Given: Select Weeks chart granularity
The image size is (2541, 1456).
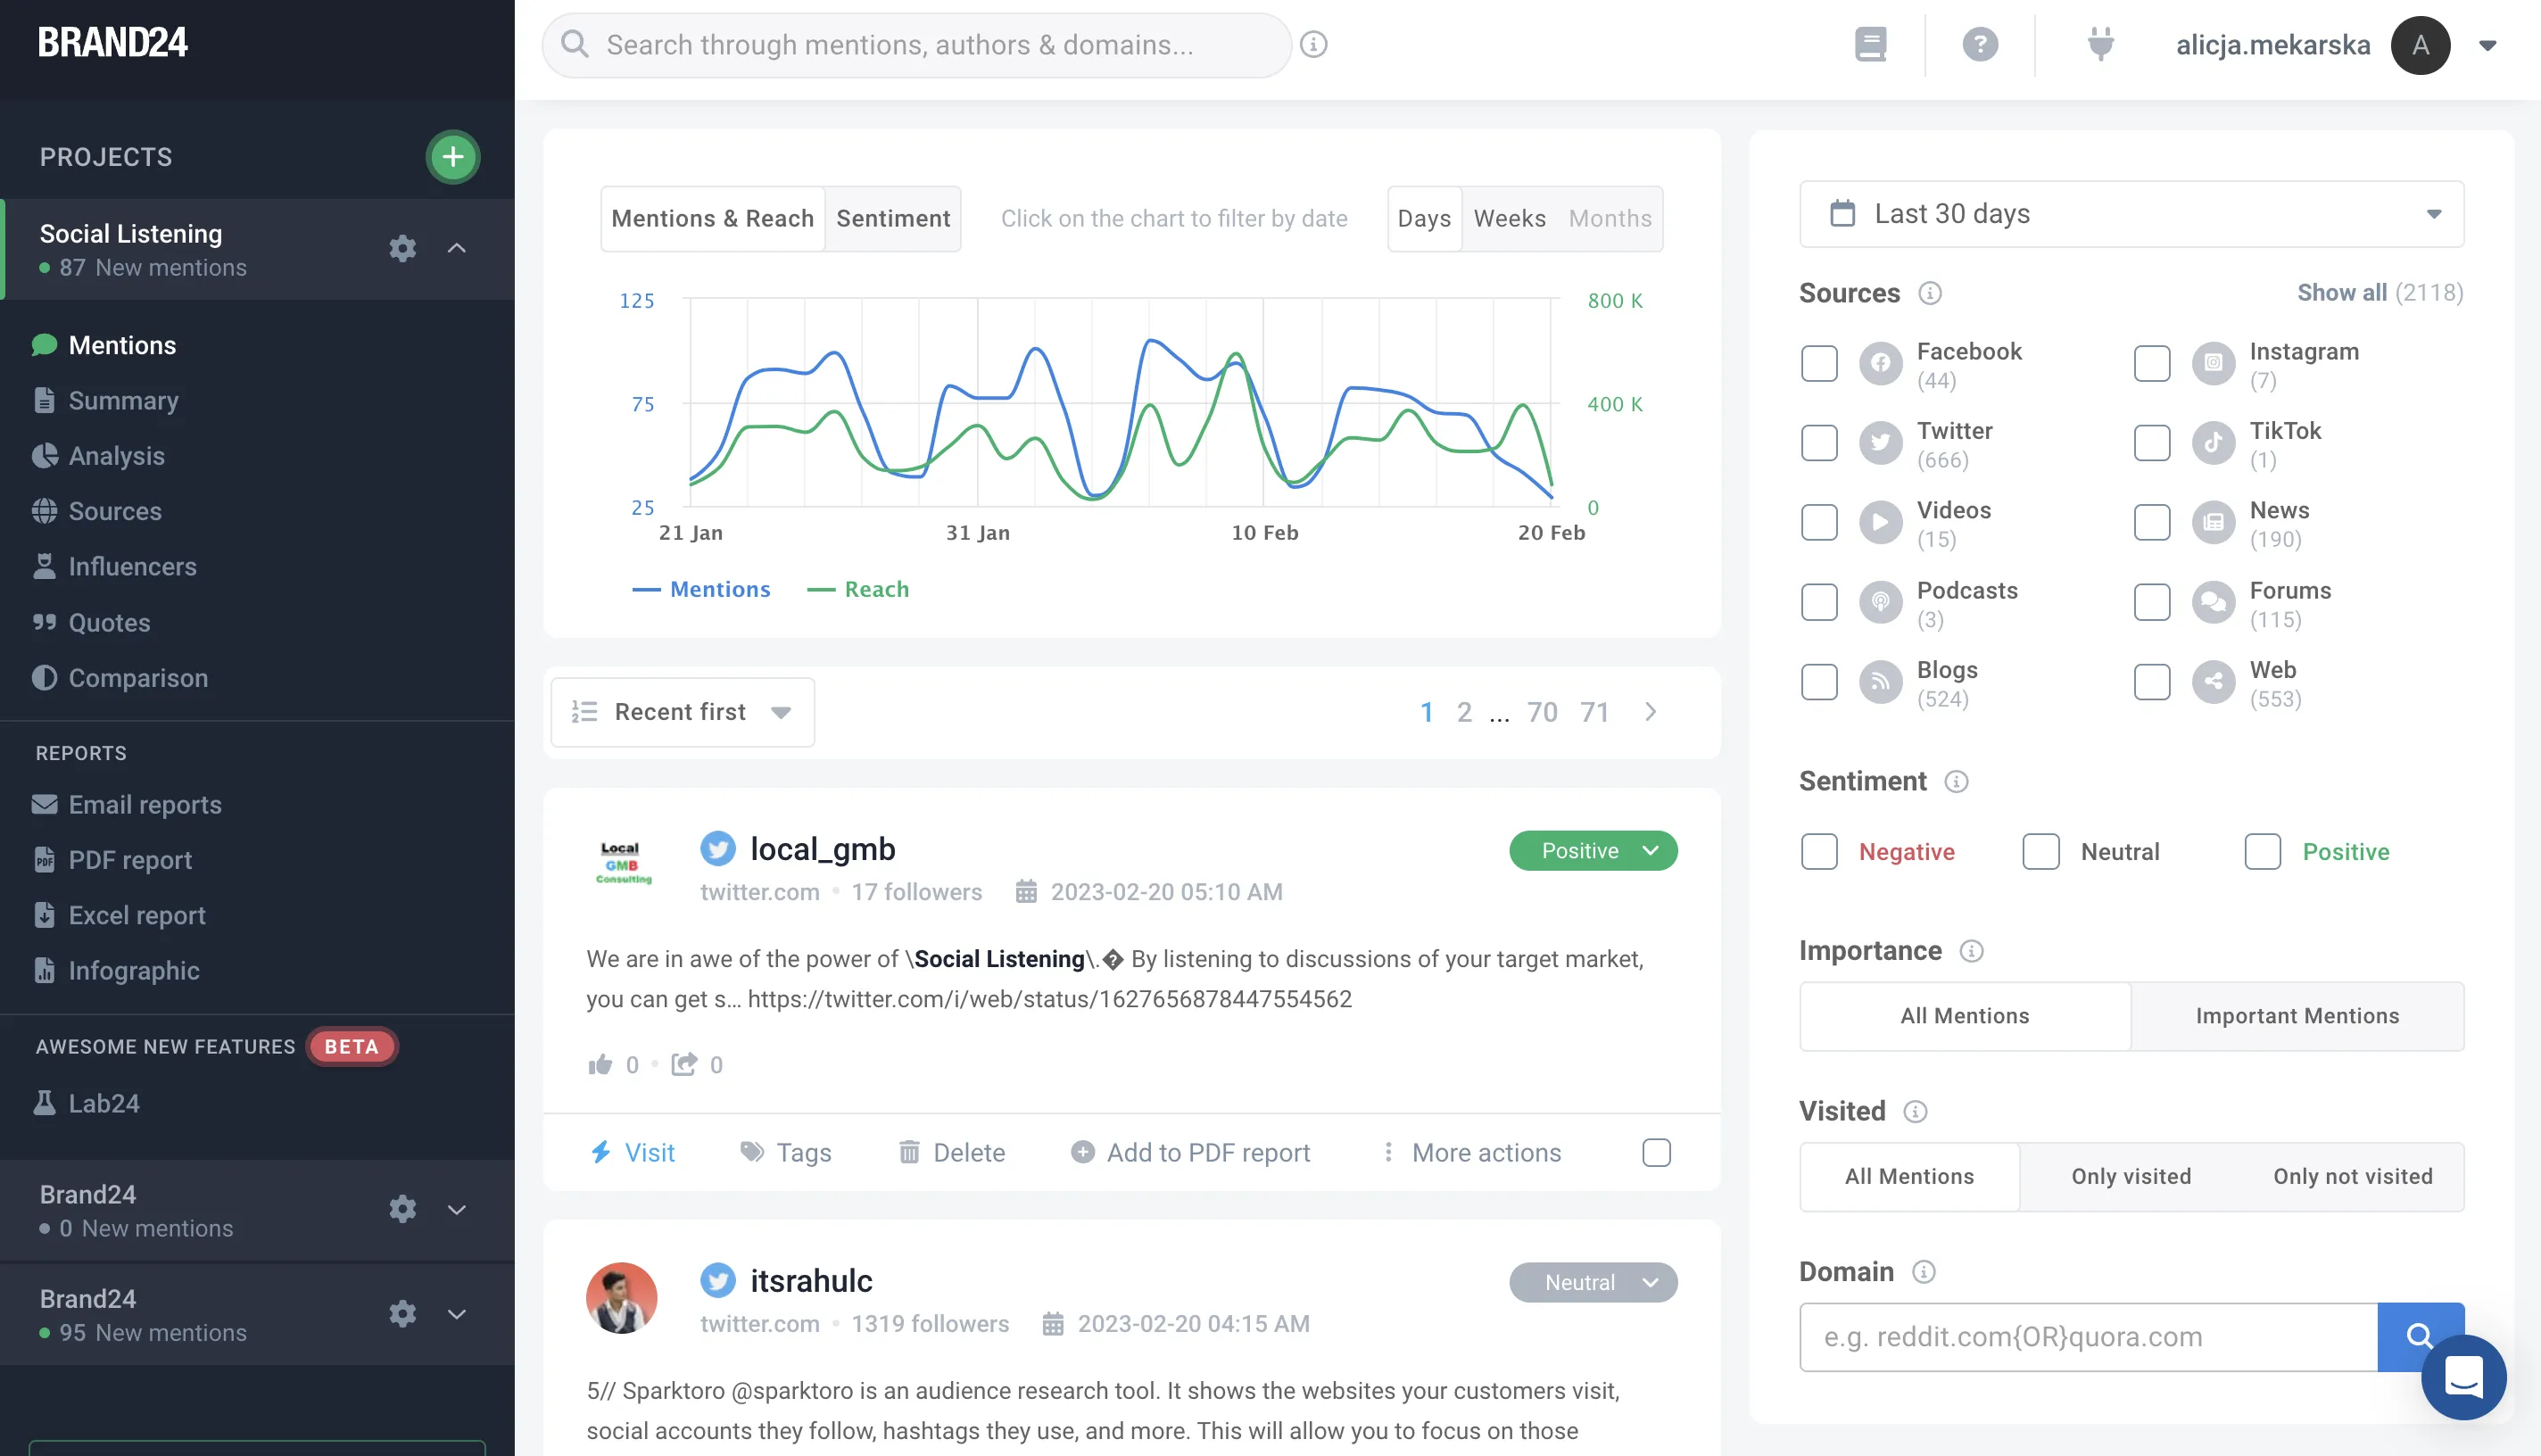Looking at the screenshot, I should [1509, 218].
